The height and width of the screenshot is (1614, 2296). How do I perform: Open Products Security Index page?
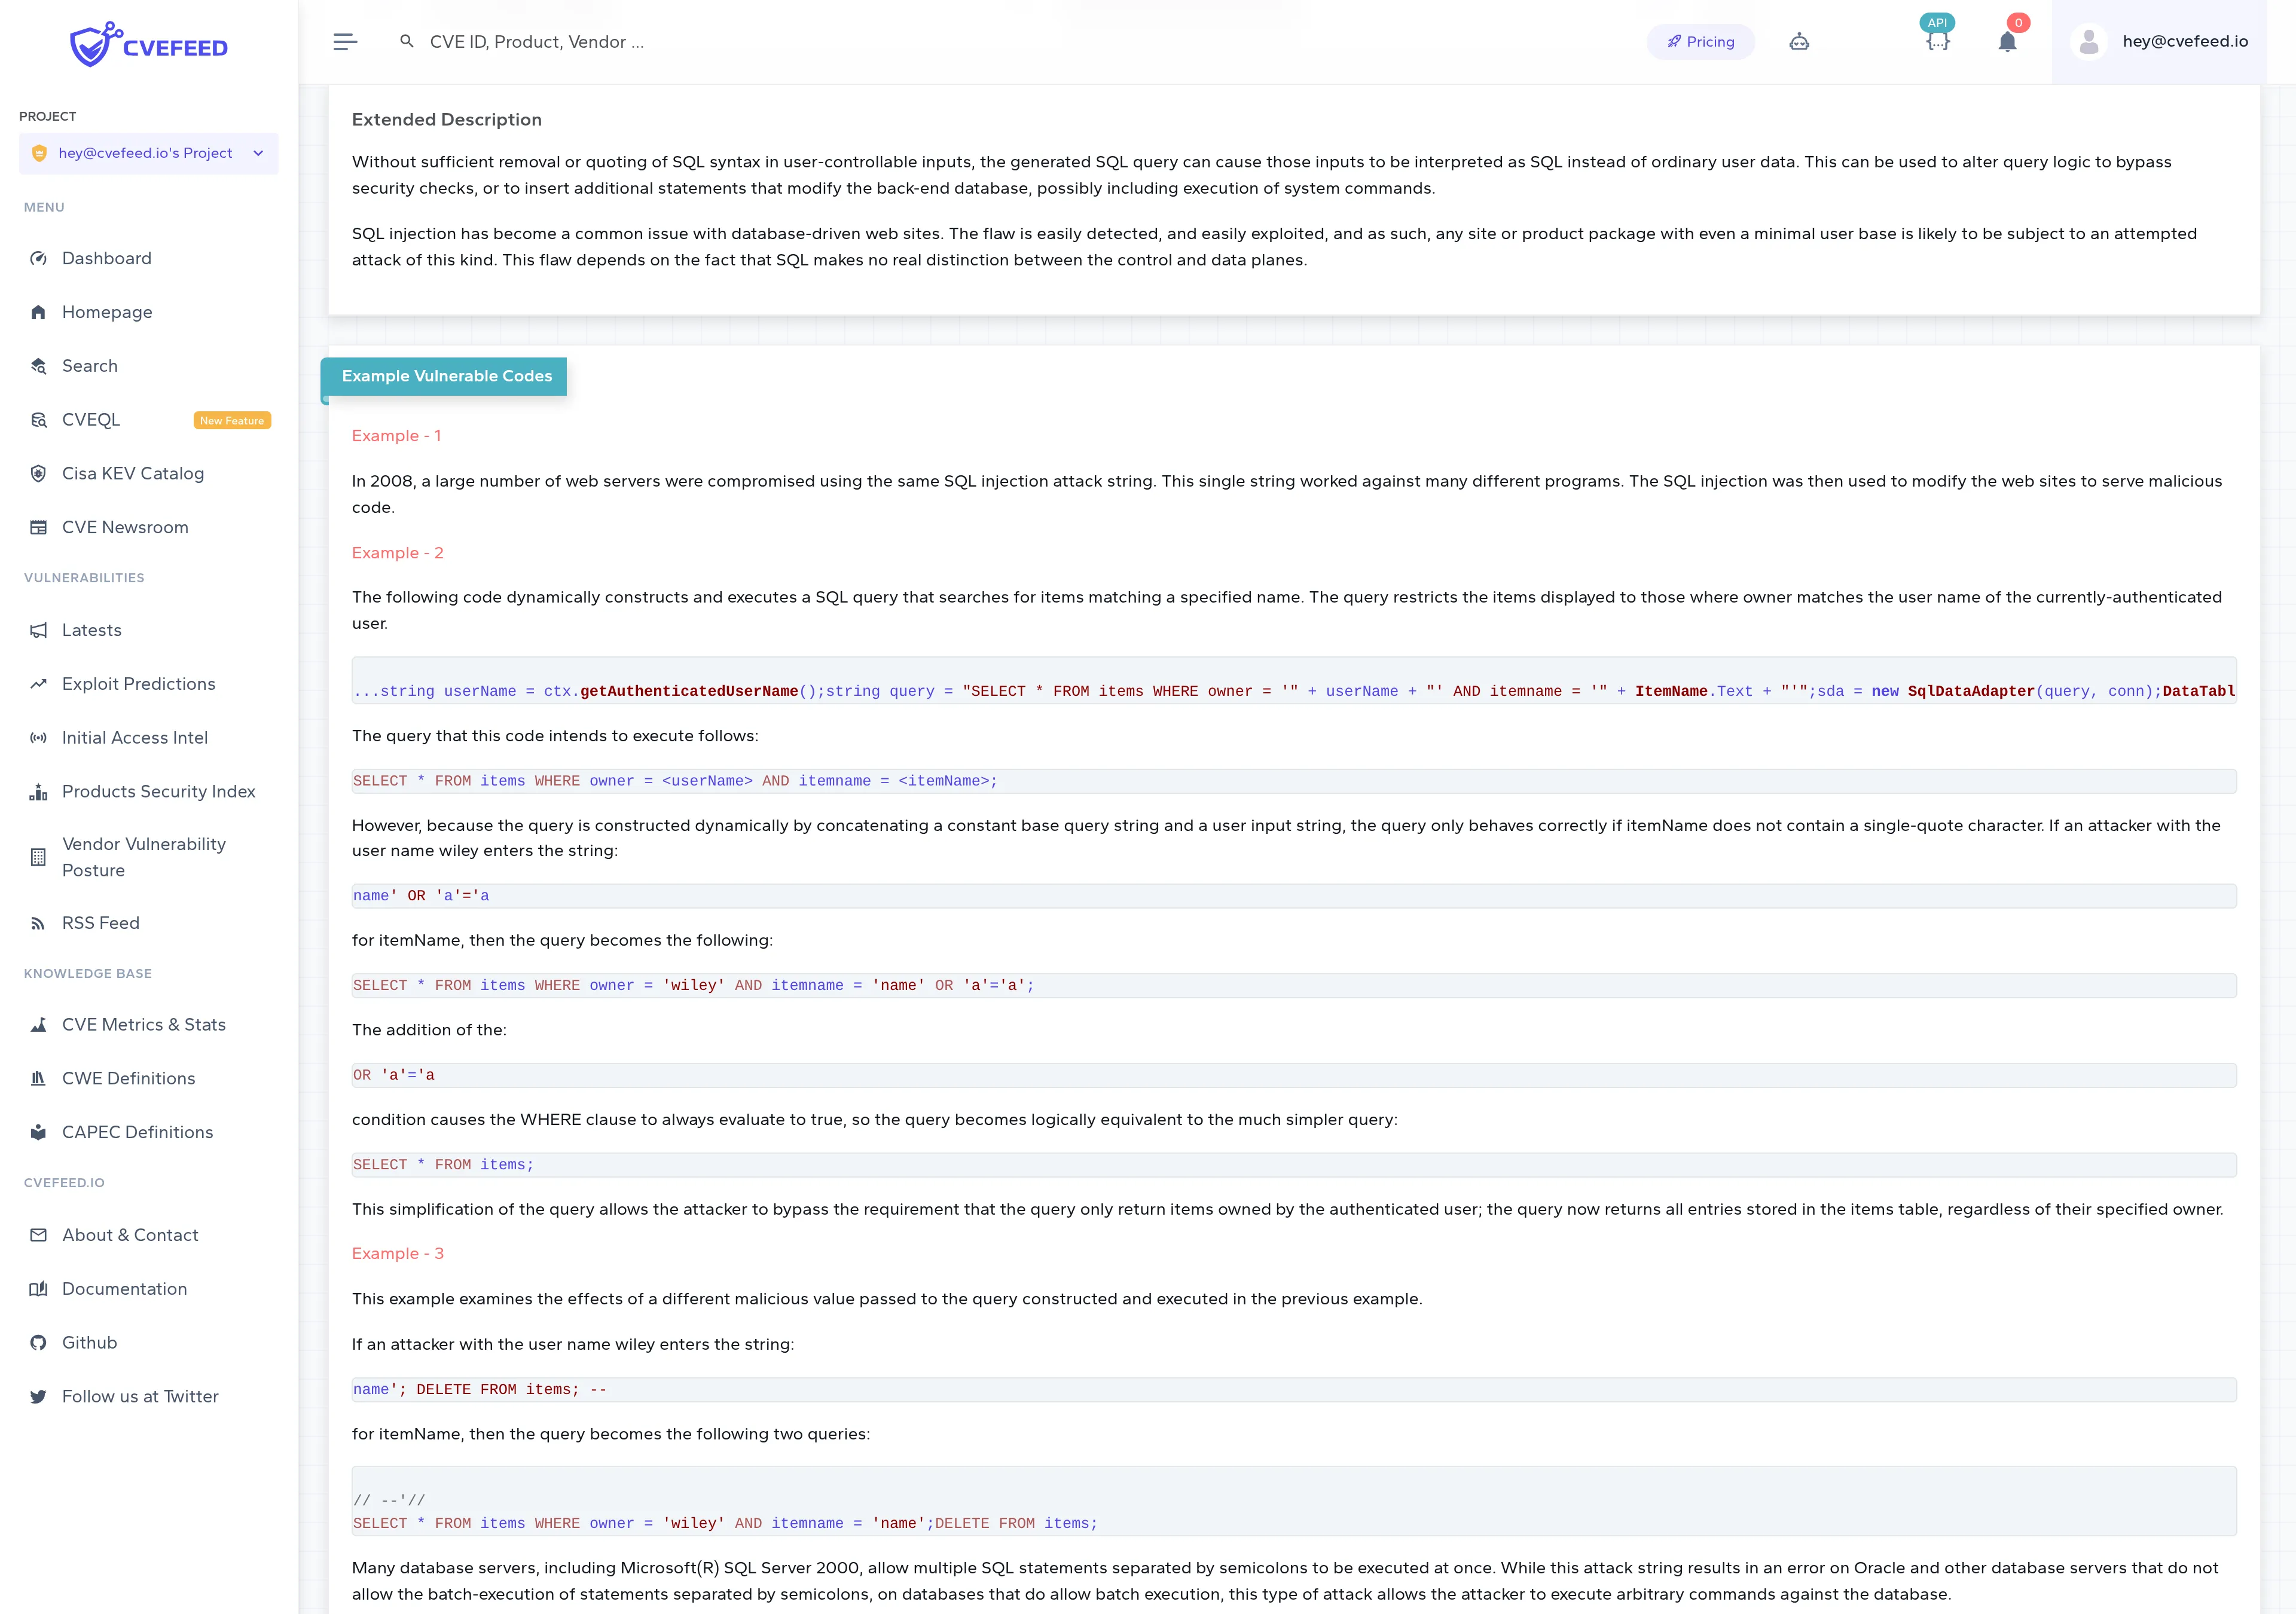(159, 792)
